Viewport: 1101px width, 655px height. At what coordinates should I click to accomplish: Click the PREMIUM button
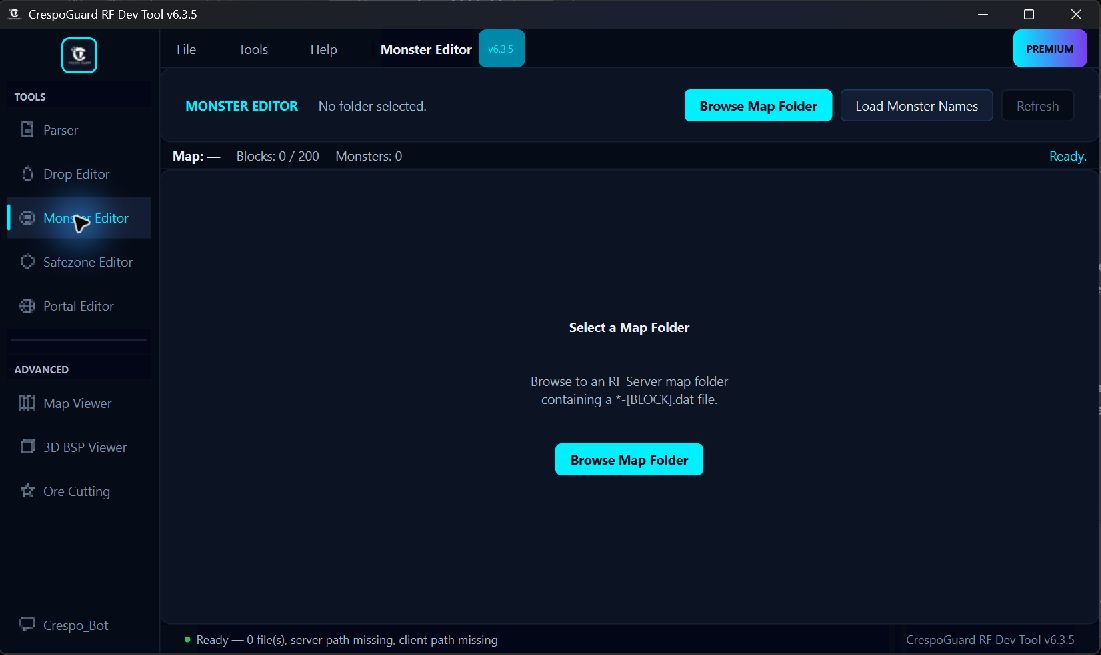(1050, 48)
